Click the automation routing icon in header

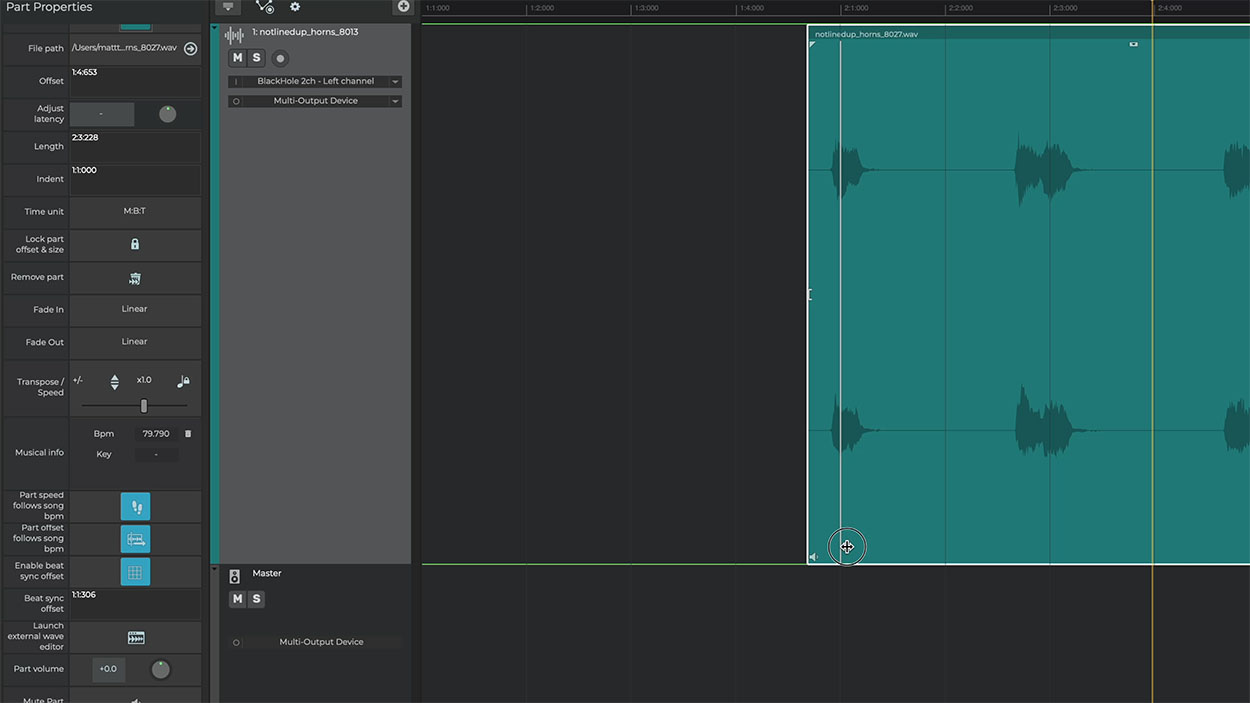[x=264, y=7]
